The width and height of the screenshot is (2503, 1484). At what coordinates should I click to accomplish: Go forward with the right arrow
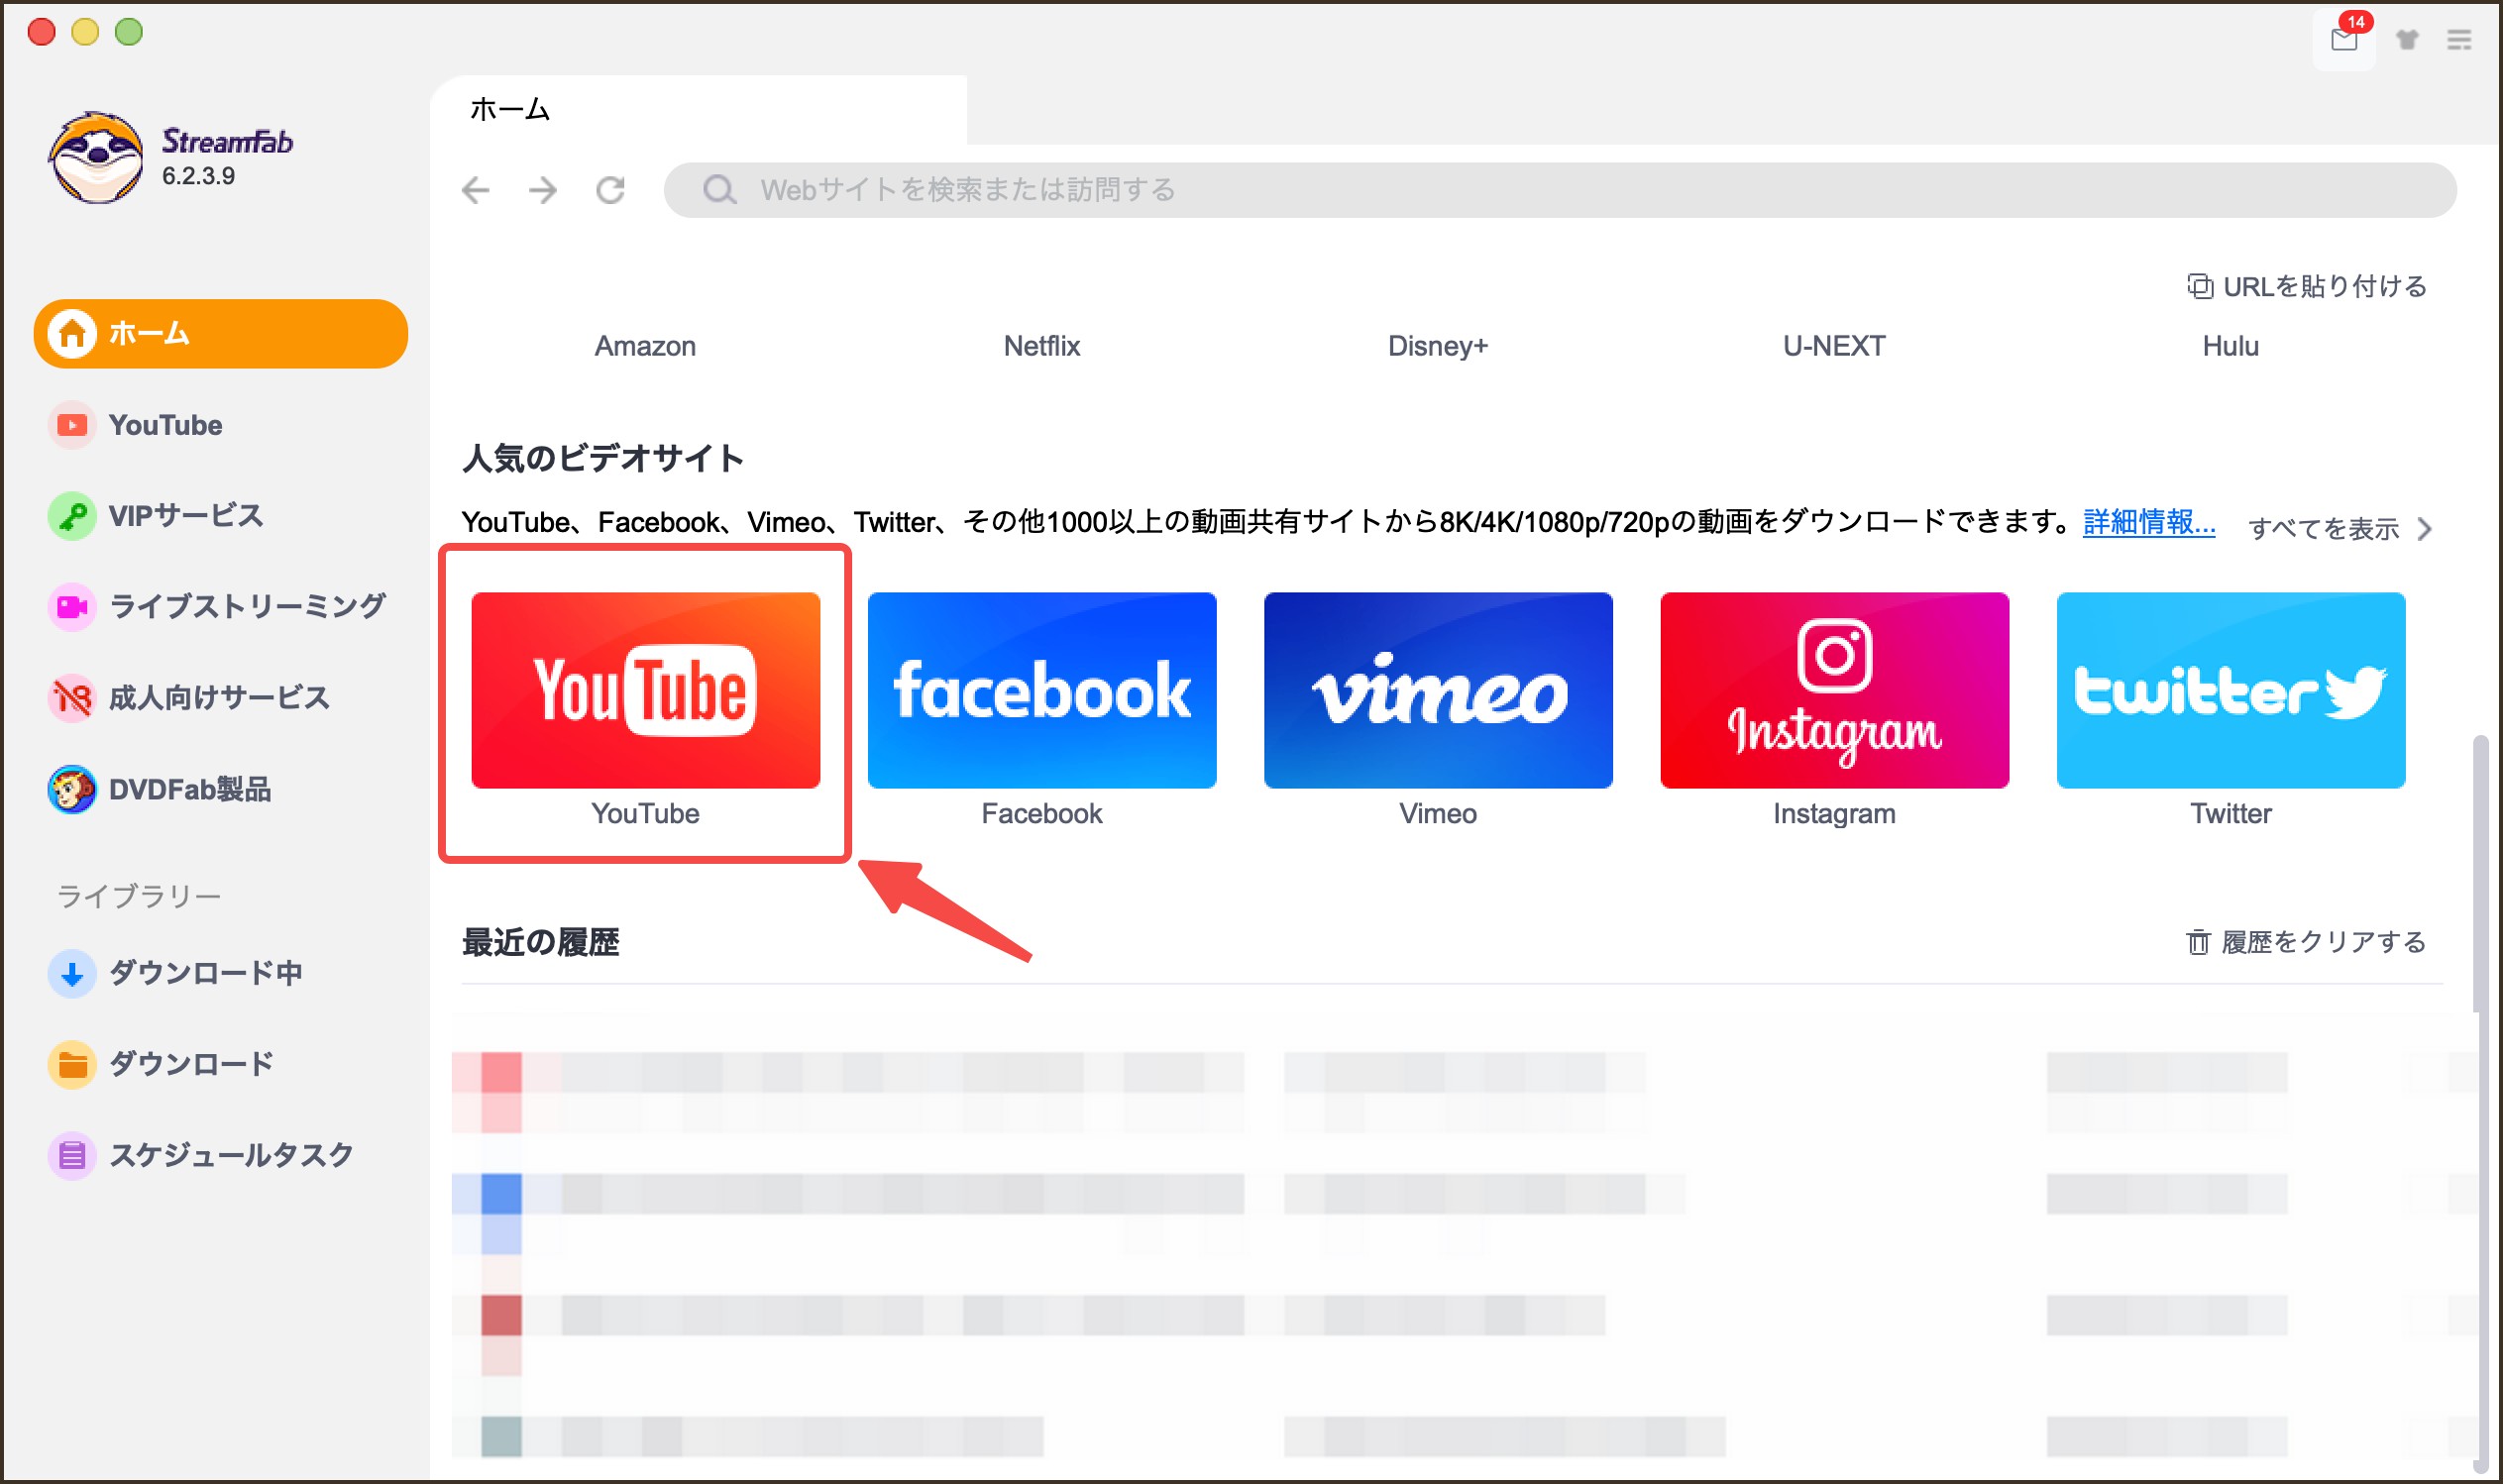[x=543, y=190]
